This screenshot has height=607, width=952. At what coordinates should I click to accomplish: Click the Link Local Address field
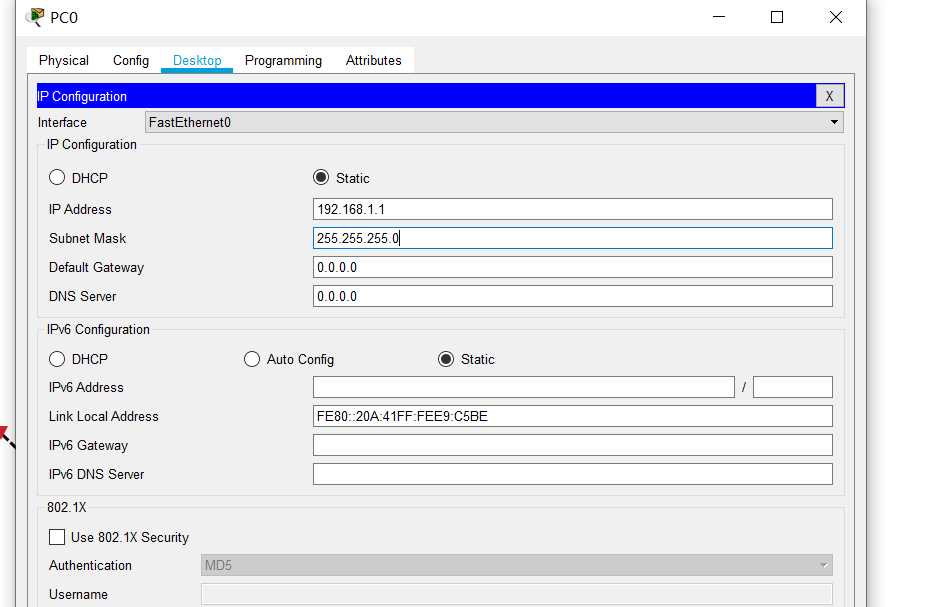click(573, 416)
